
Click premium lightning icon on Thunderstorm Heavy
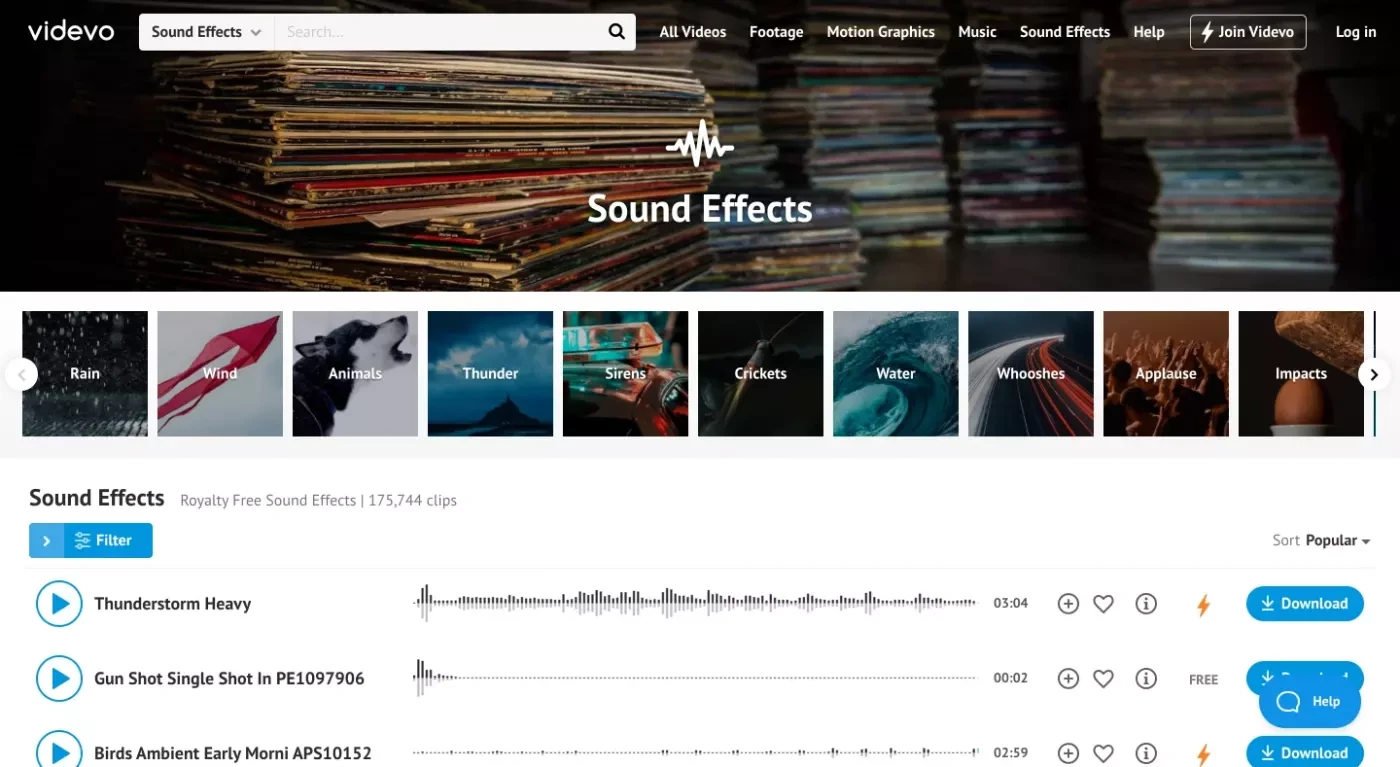pyautogui.click(x=1204, y=605)
